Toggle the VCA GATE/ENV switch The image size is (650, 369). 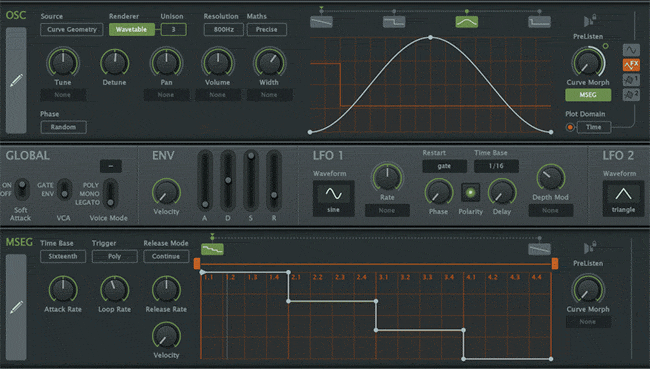pos(64,189)
